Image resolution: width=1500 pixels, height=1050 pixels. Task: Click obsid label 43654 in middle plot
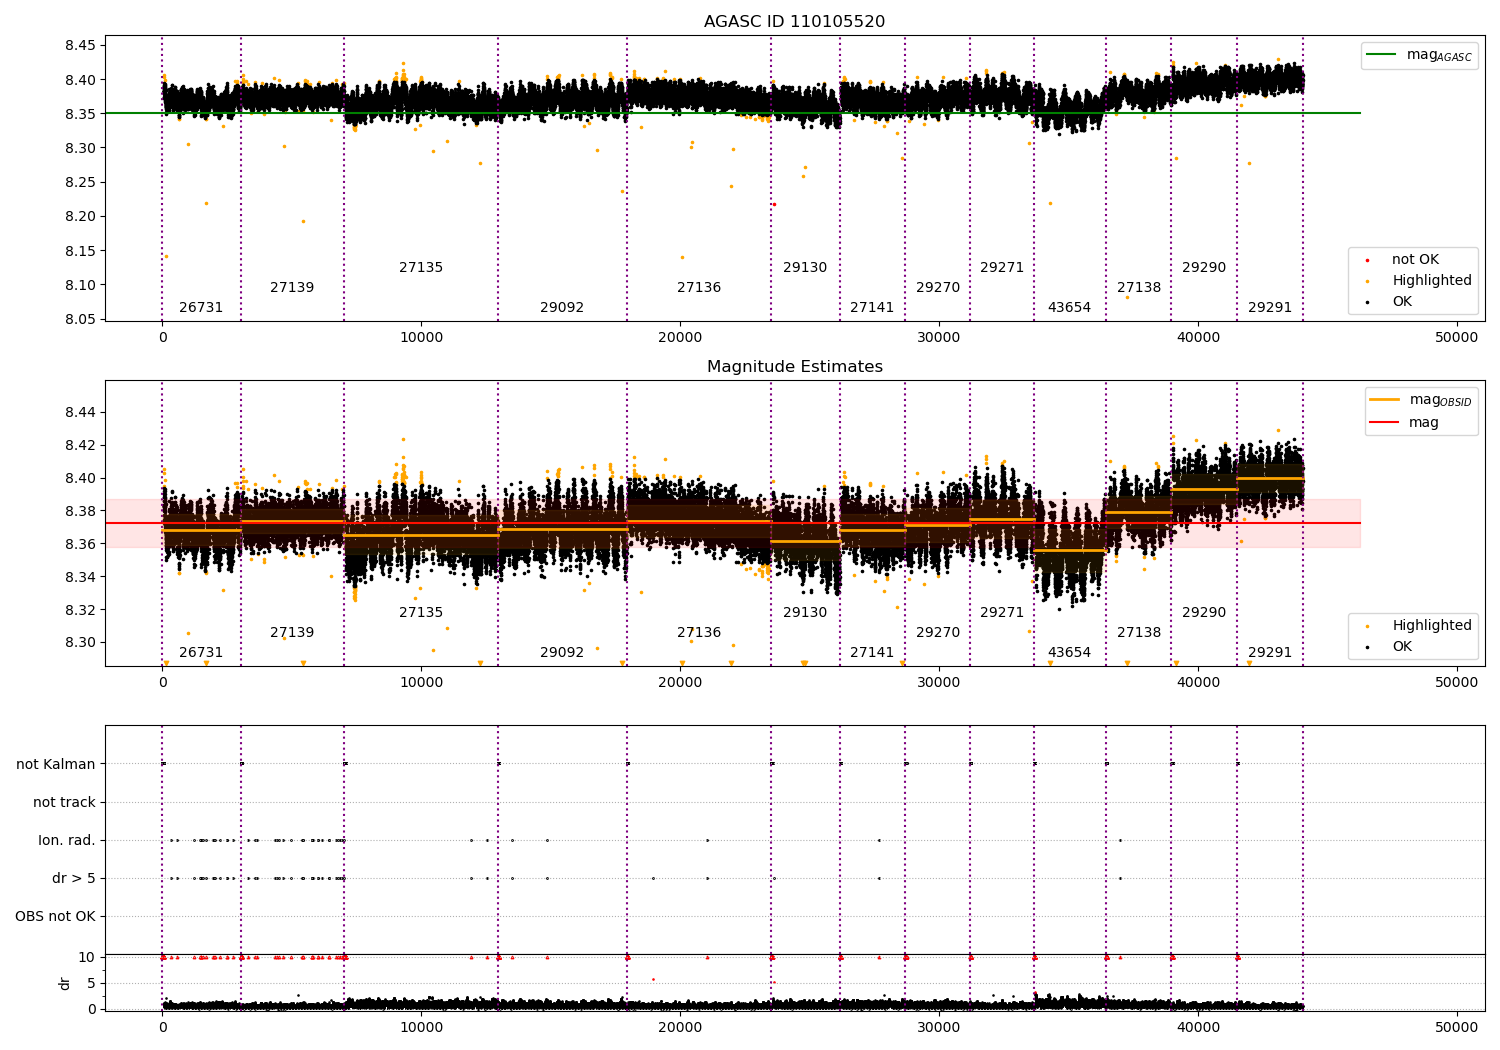[1069, 653]
